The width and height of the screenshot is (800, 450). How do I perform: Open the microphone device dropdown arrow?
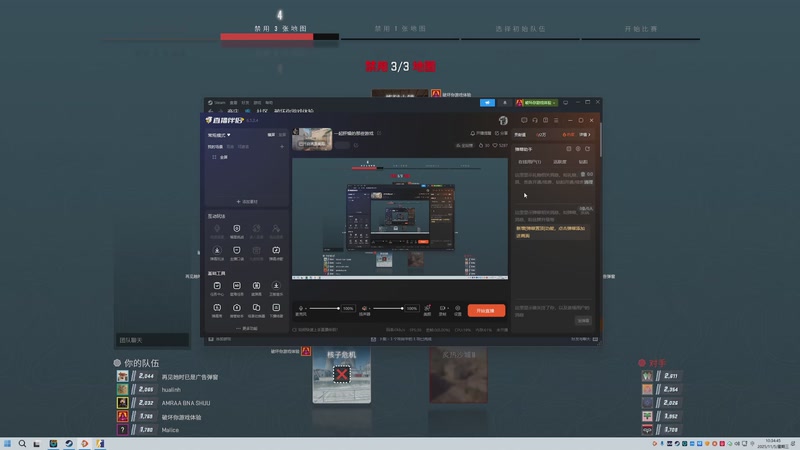pos(306,309)
